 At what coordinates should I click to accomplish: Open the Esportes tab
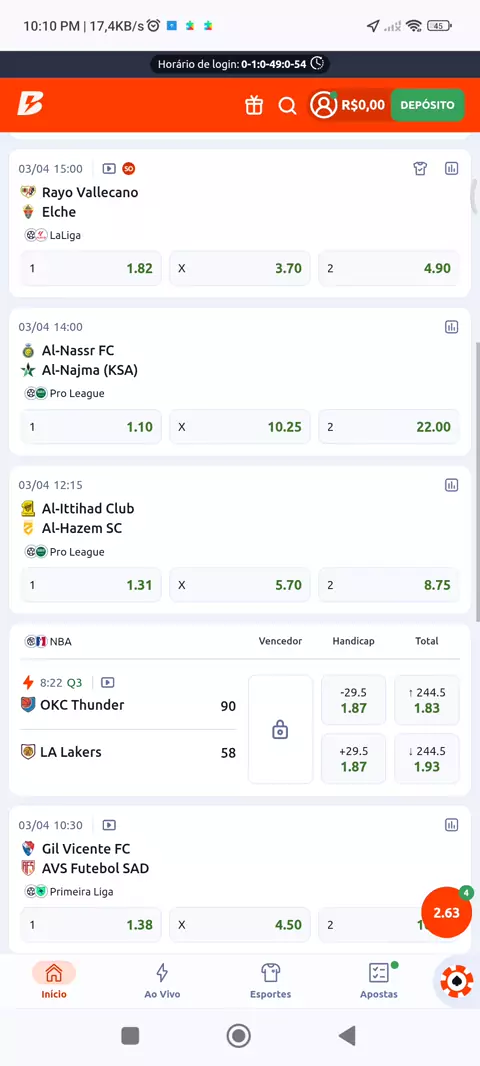tap(271, 981)
